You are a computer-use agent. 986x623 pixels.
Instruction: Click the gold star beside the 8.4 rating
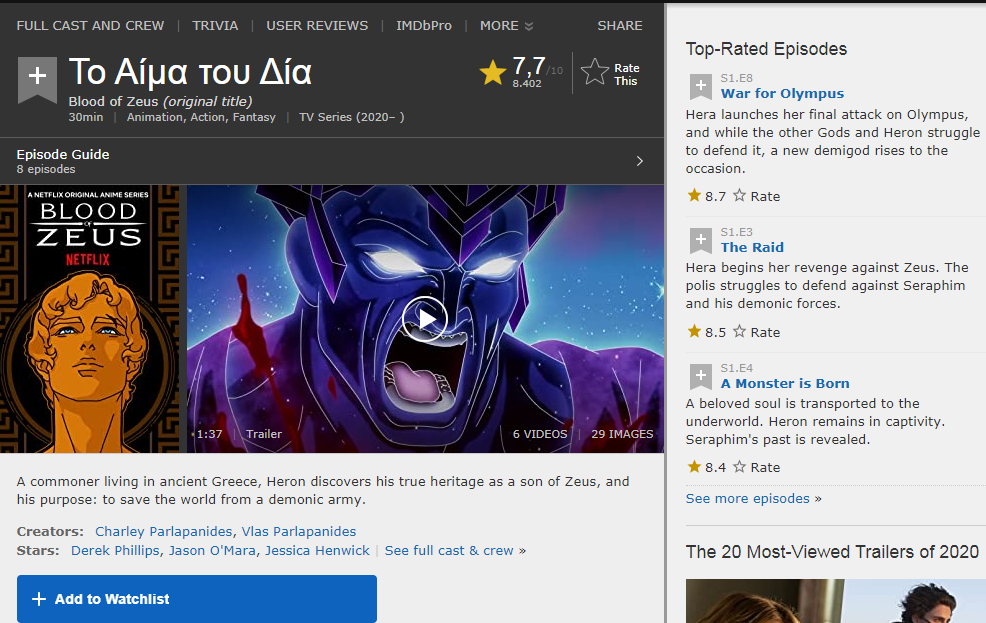pos(694,466)
